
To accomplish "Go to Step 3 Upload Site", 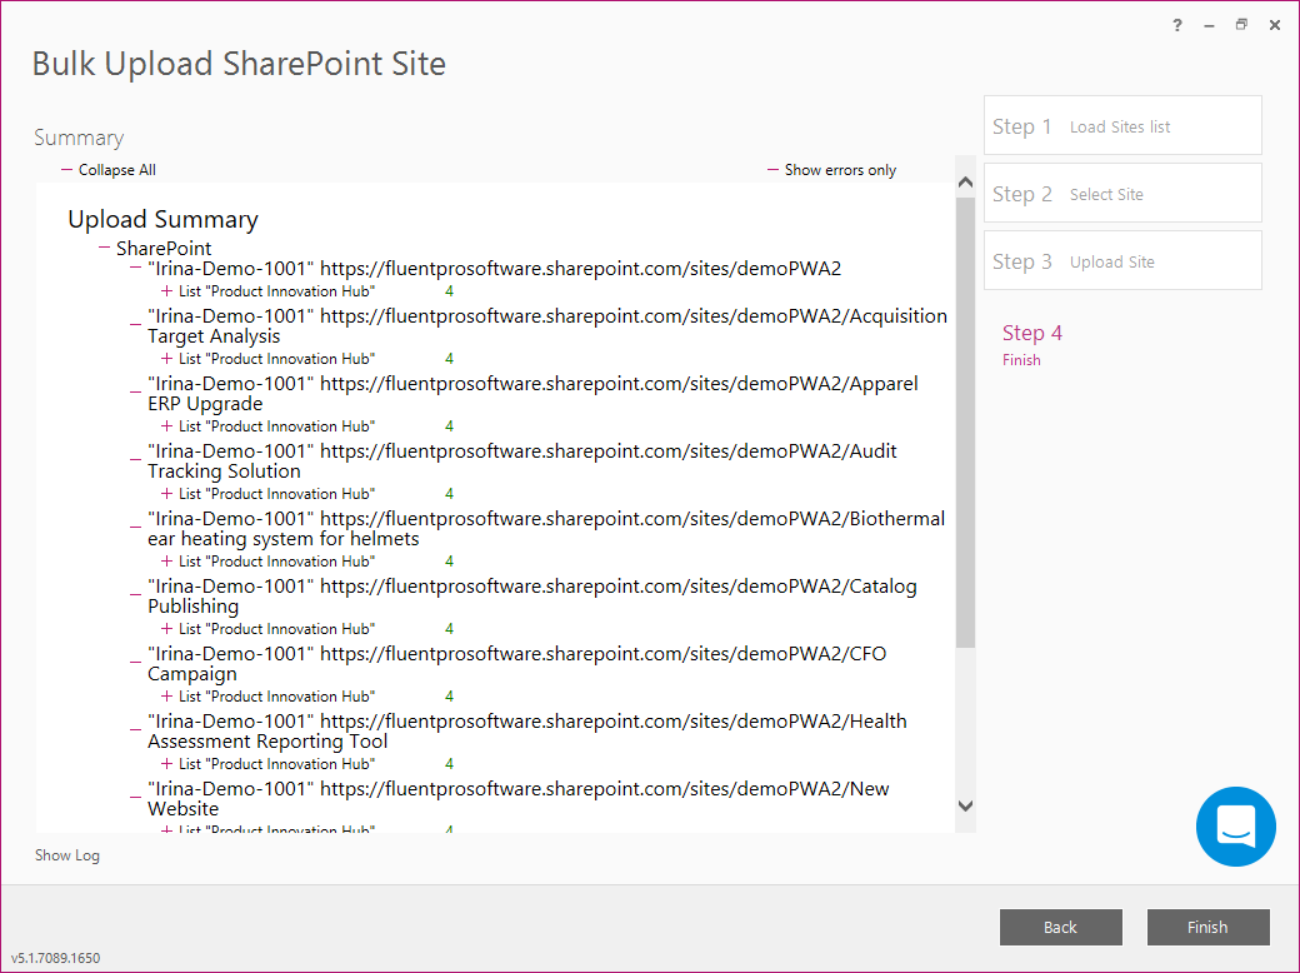I will [1122, 261].
